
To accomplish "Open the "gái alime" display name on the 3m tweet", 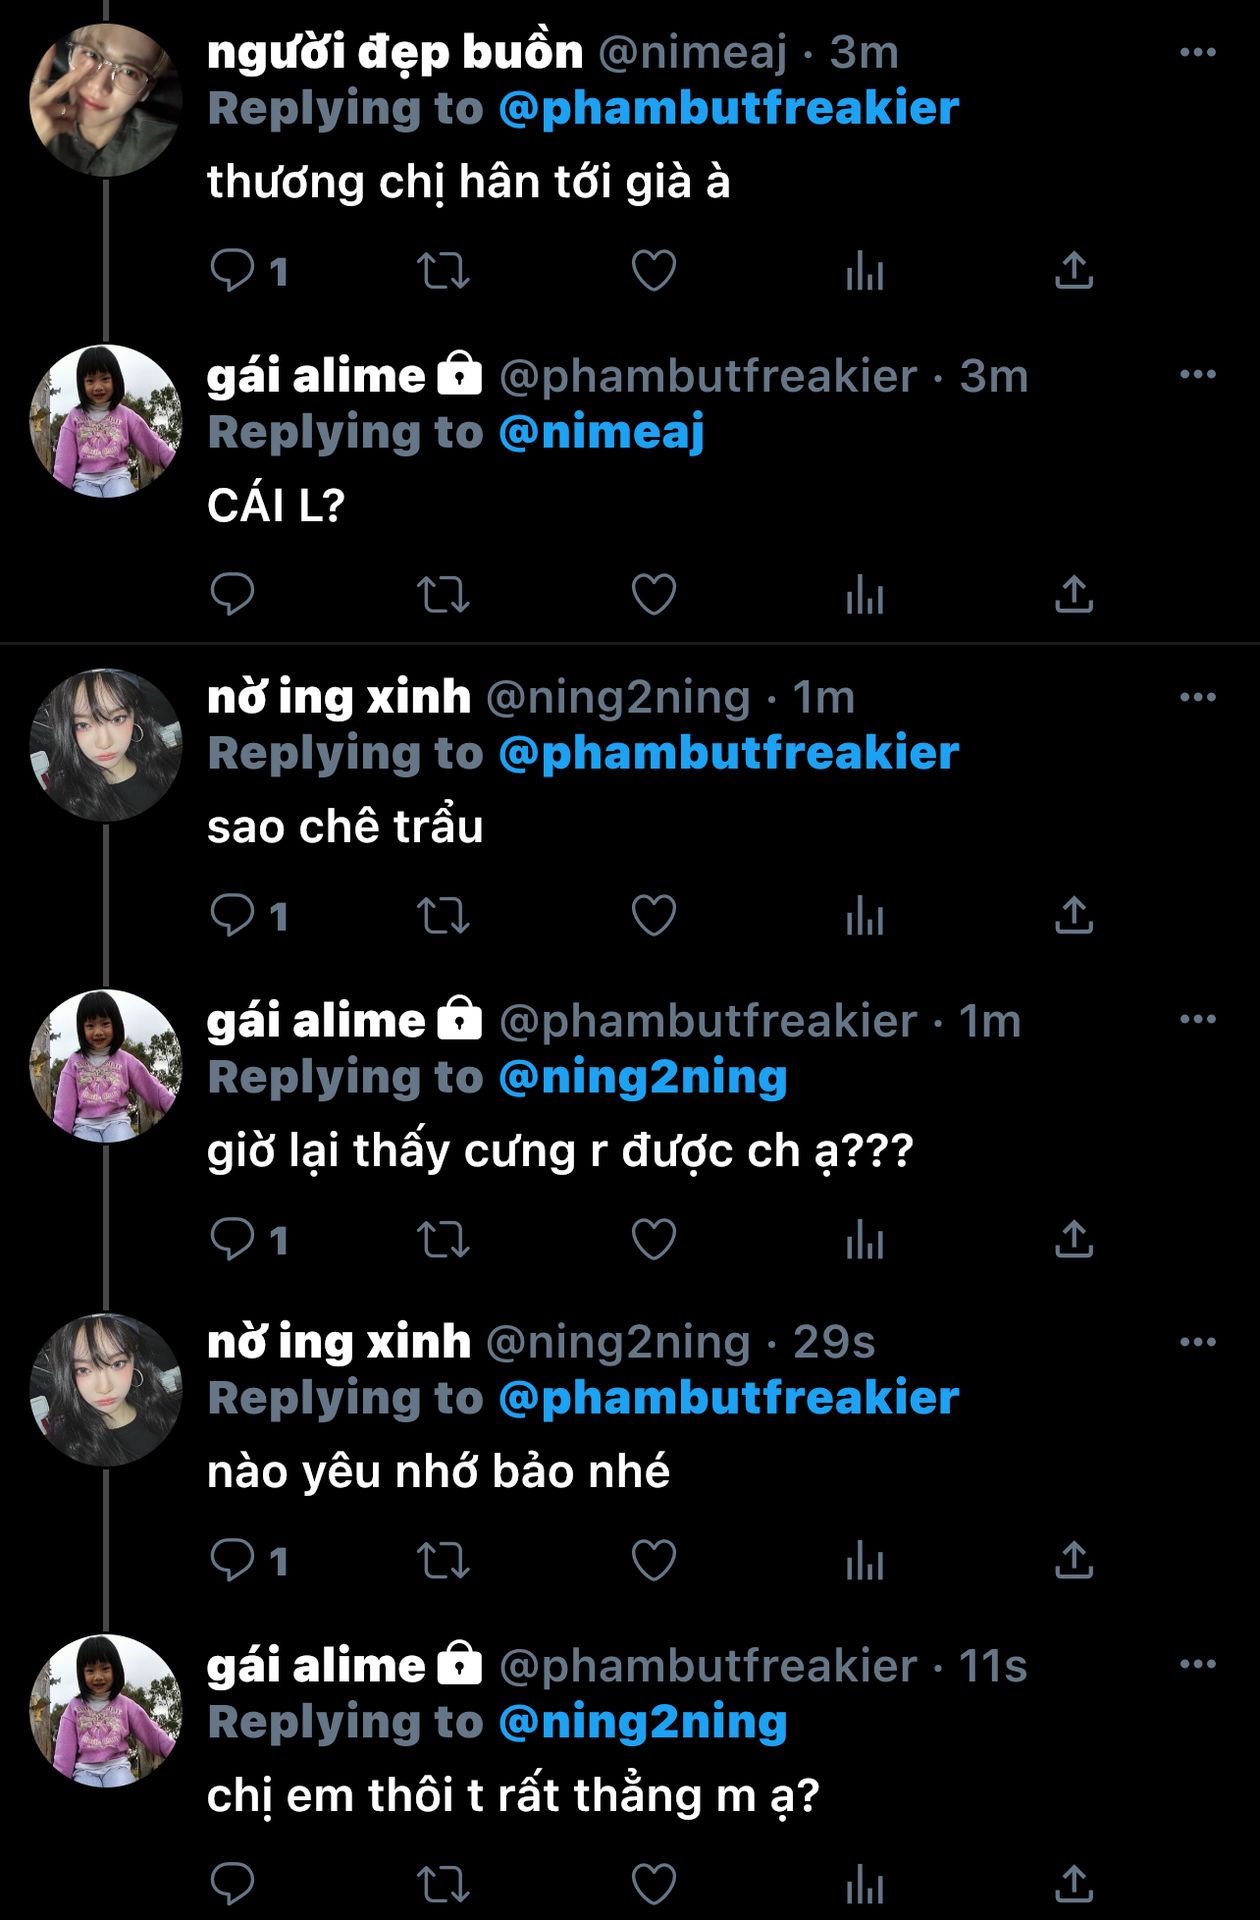I will point(316,377).
